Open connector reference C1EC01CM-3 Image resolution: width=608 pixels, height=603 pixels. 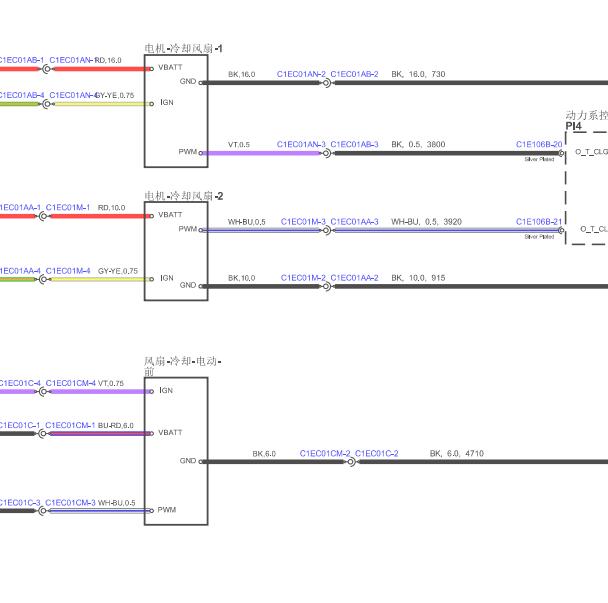(70, 503)
